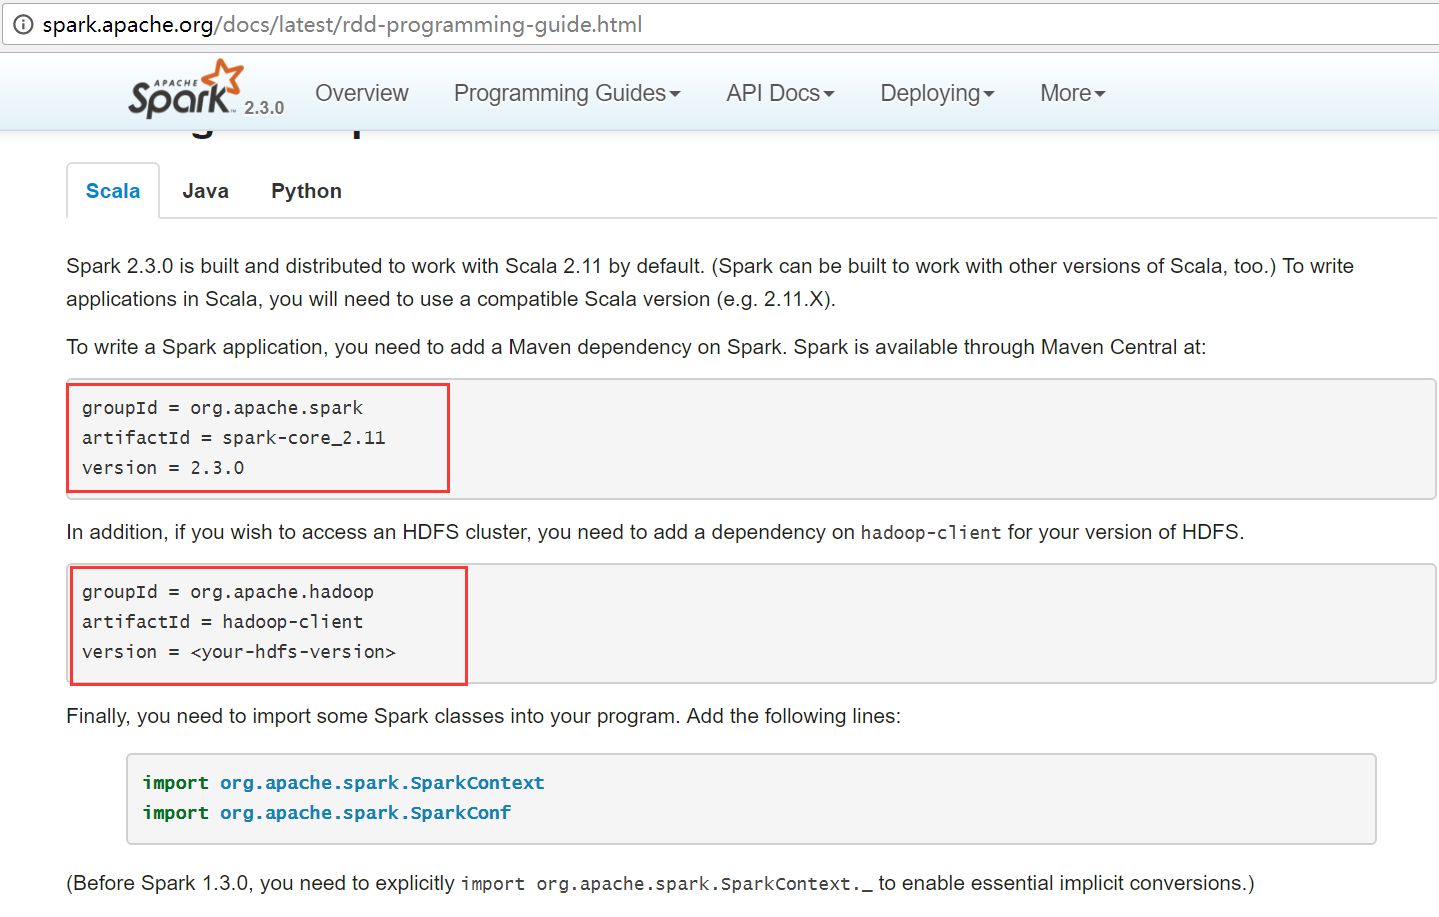Click the groupId = org.apache.spark code line

click(x=222, y=408)
